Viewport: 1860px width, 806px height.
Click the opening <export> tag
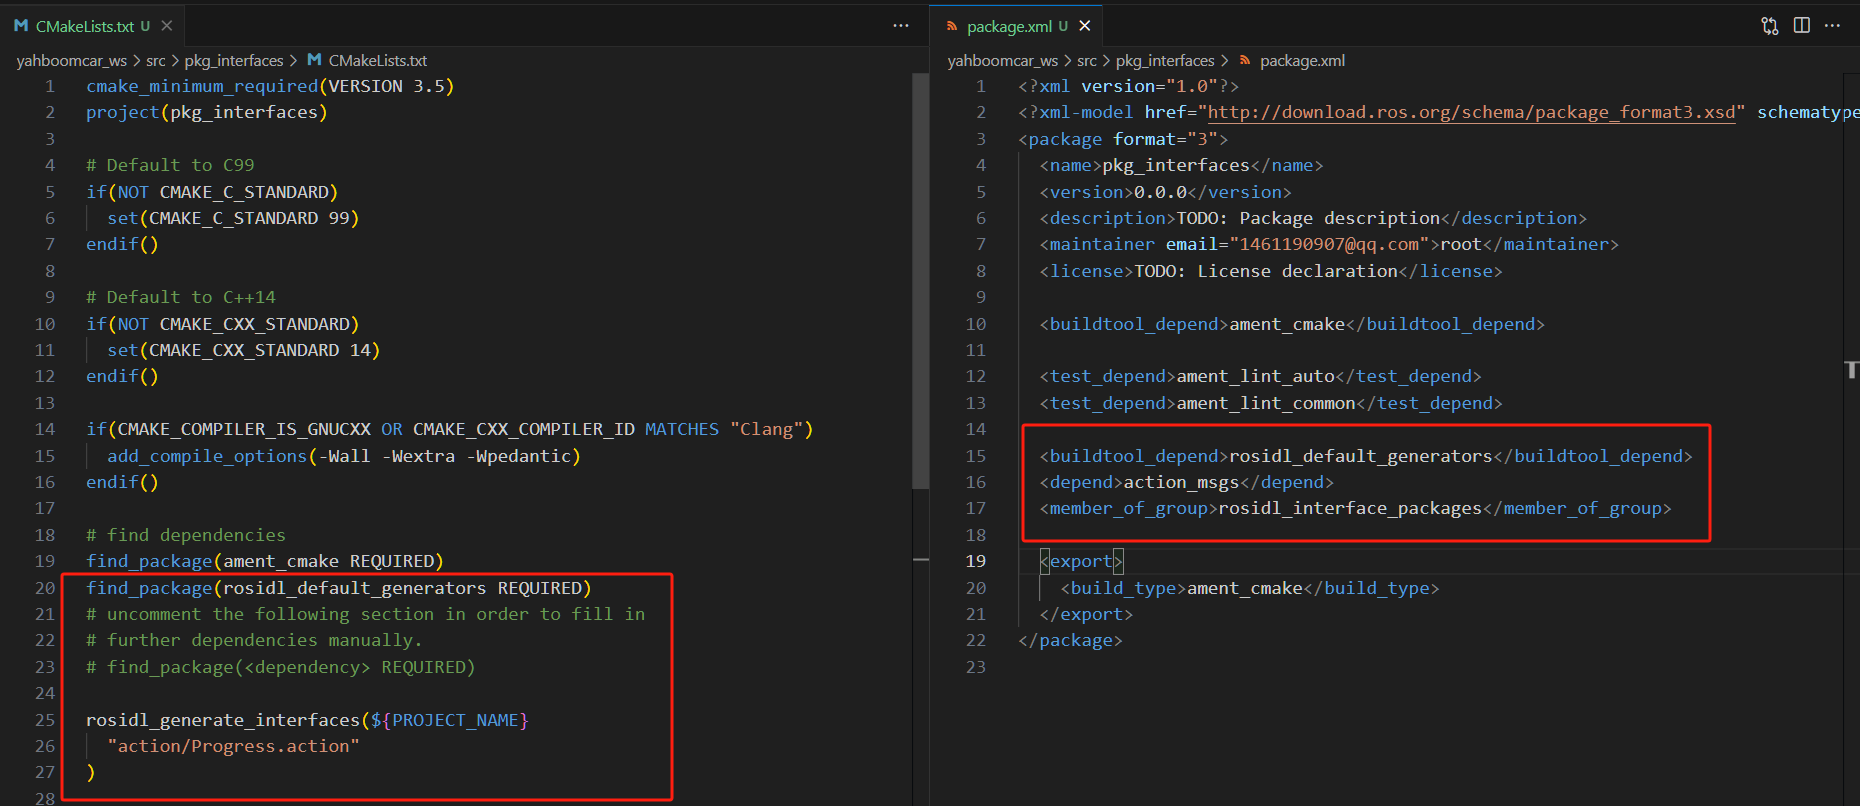pyautogui.click(x=1081, y=561)
